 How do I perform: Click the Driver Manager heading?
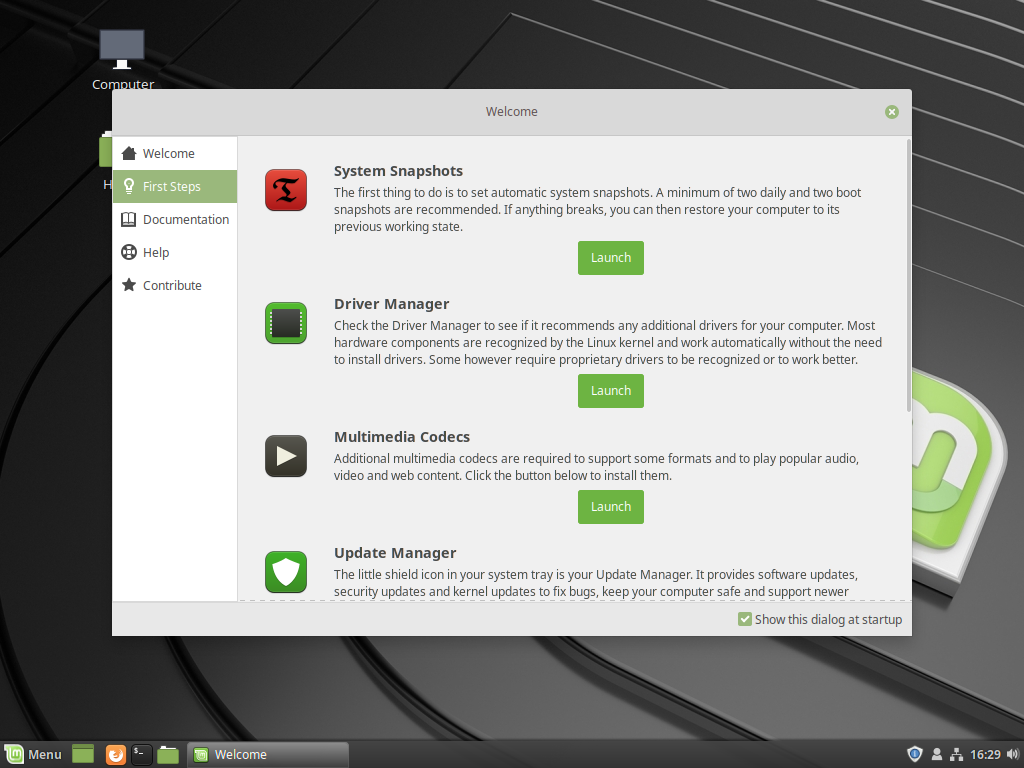coord(391,304)
